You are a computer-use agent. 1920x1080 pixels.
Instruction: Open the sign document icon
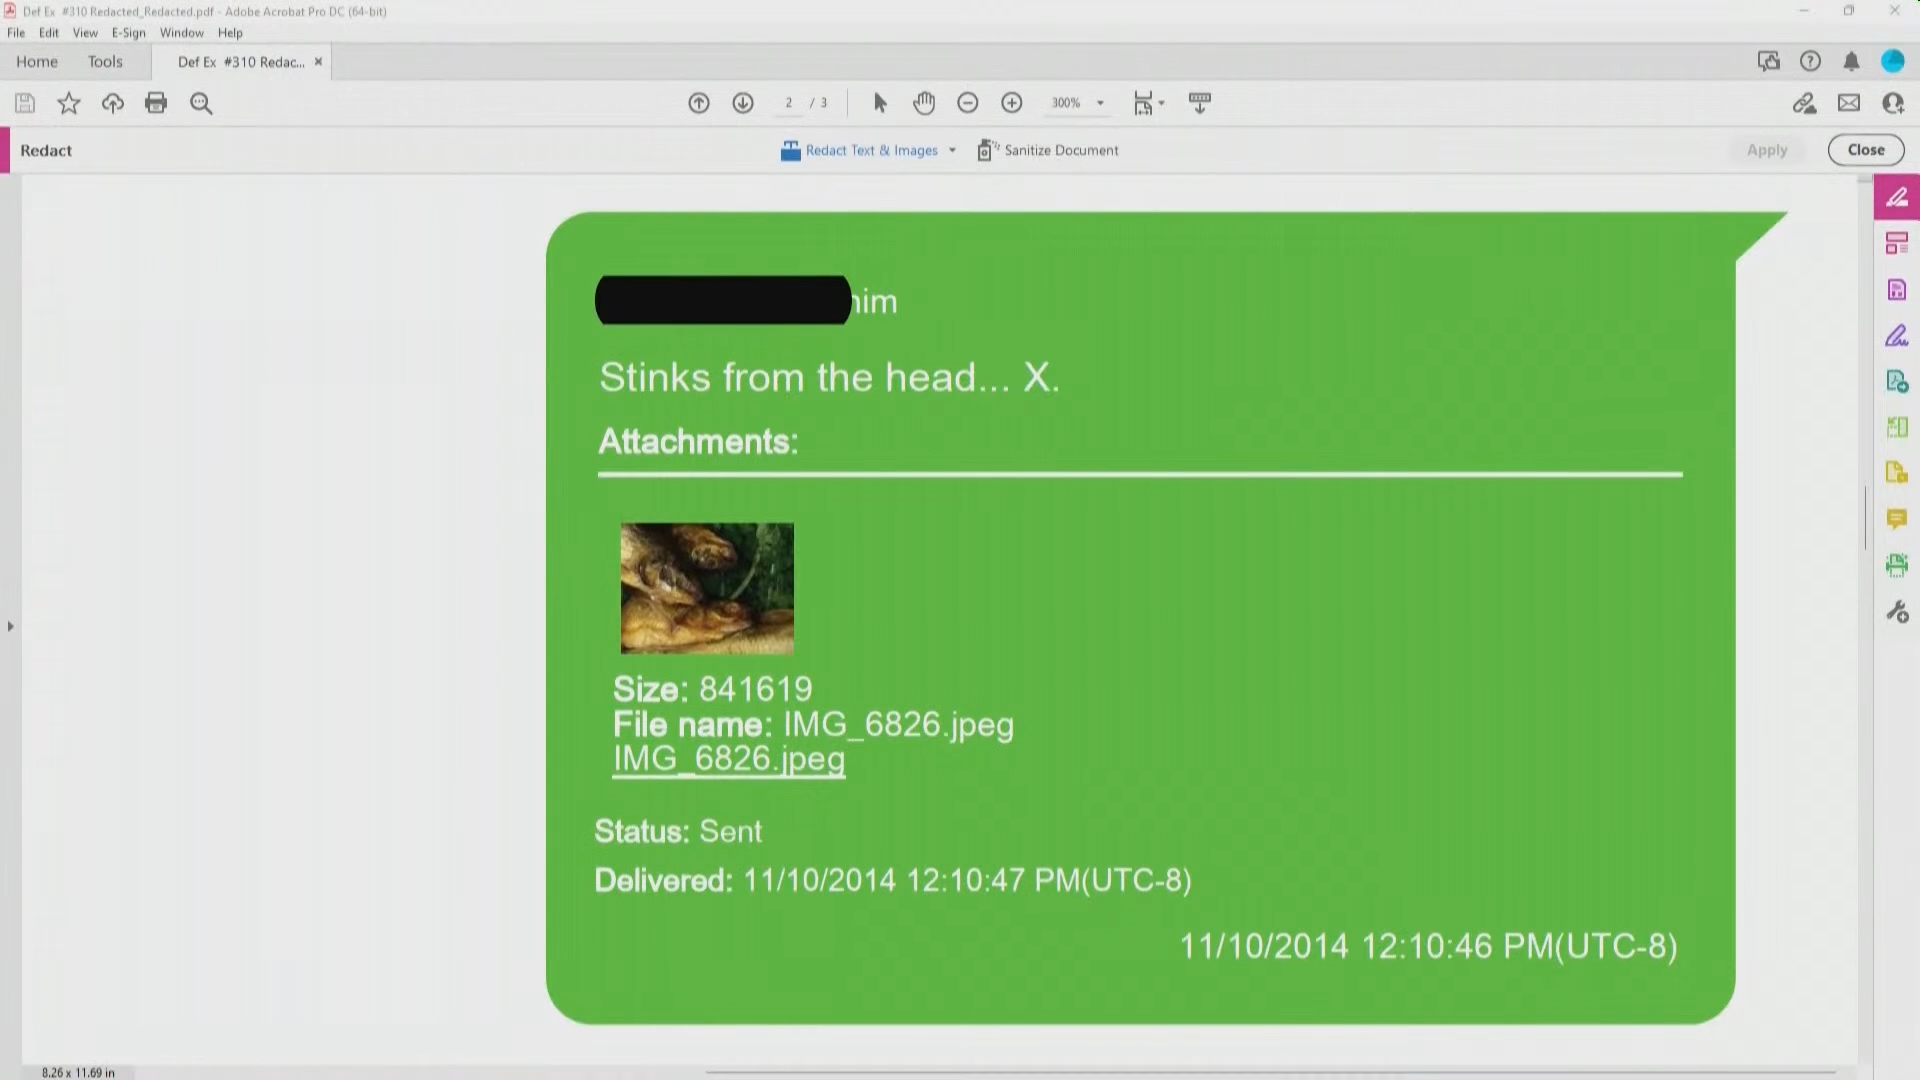click(1805, 103)
